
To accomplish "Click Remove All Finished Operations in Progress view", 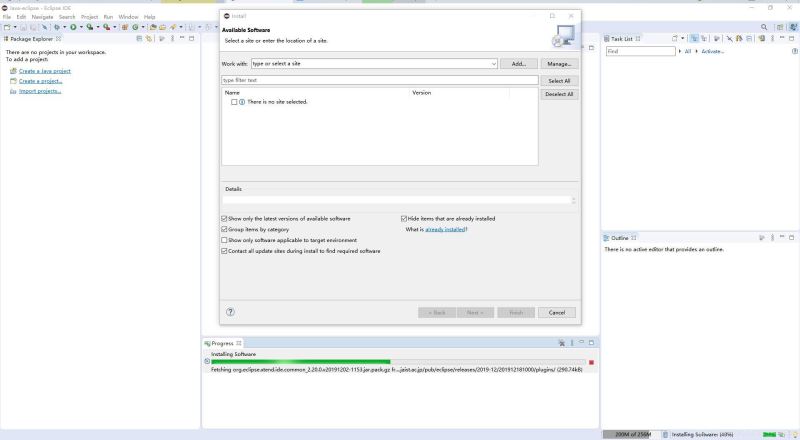I will [561, 343].
